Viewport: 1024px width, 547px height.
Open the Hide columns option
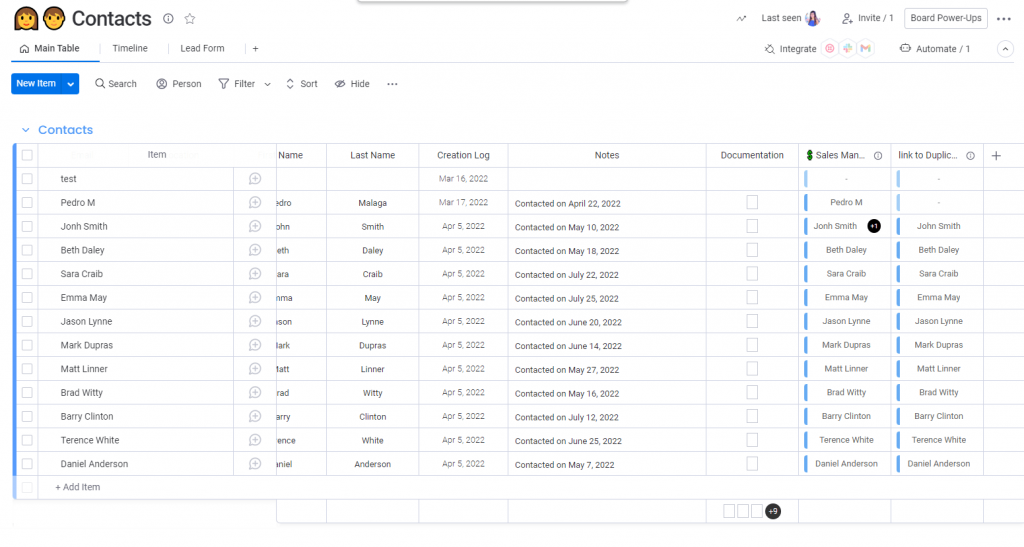(352, 84)
